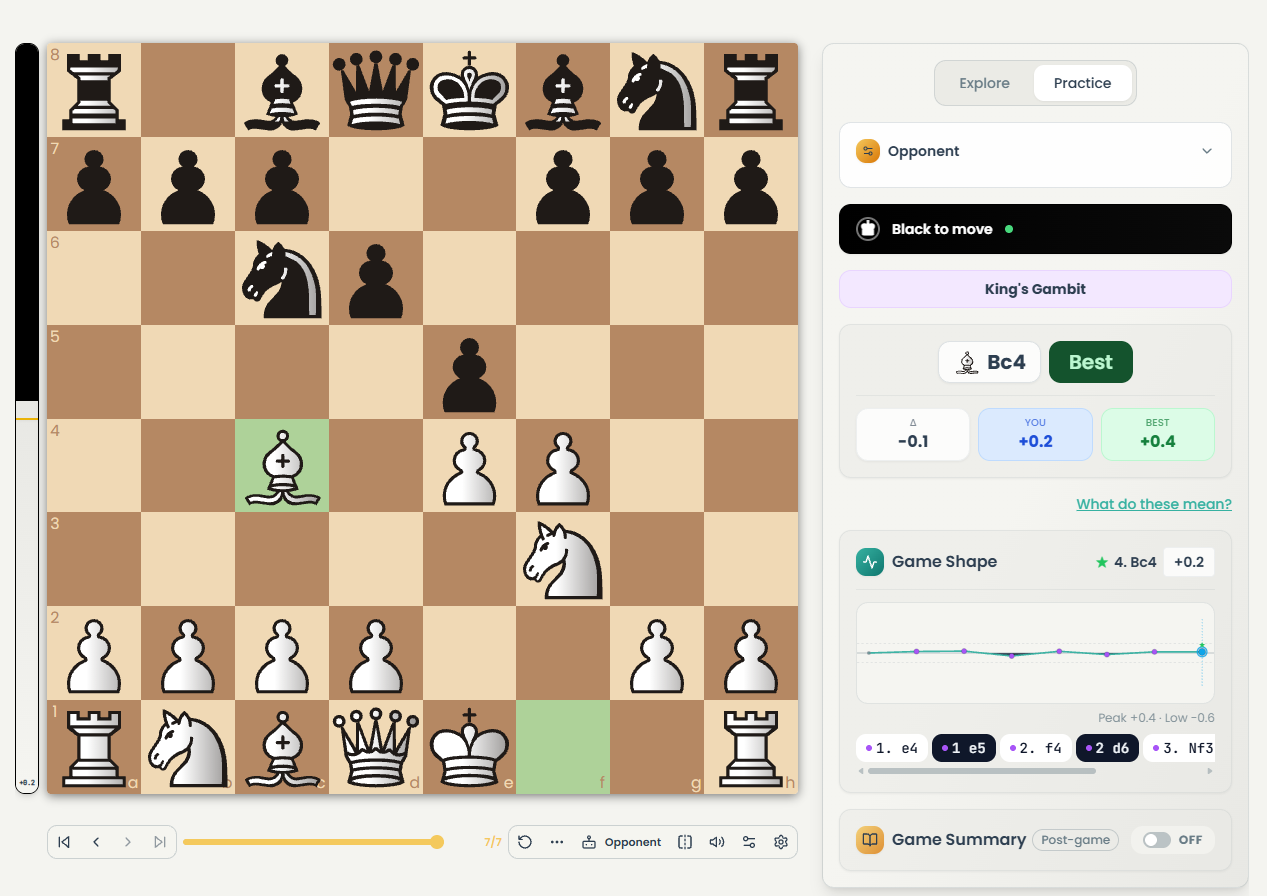
Task: Select the white queen on d1
Action: [x=376, y=747]
